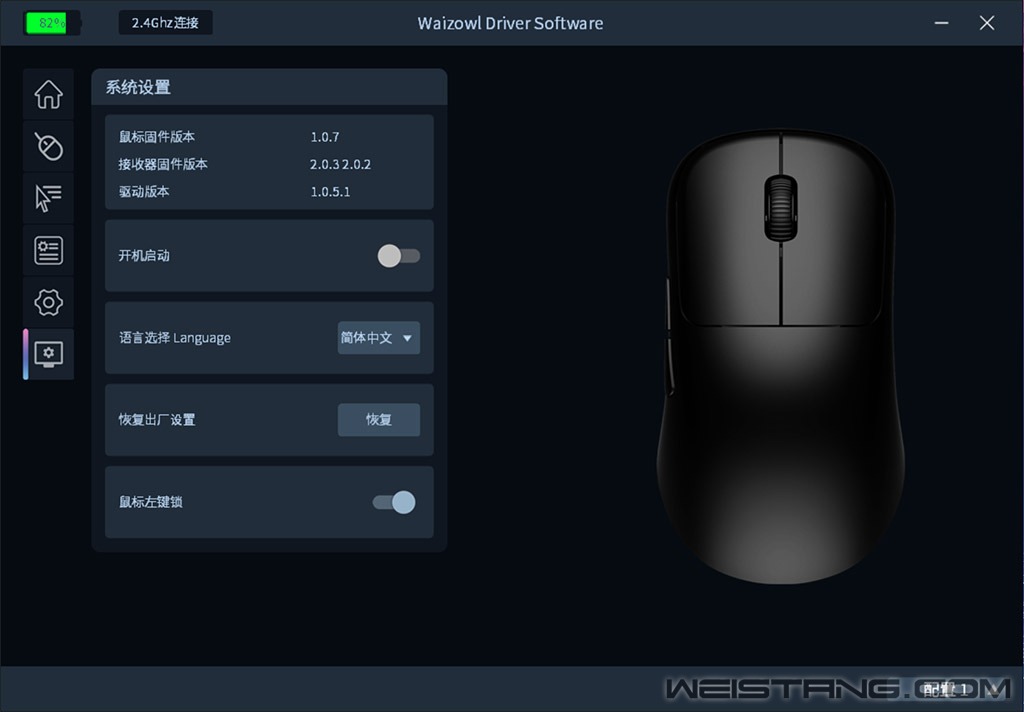Viewport: 1024px width, 712px height.
Task: Click the driver version 1.0.5.1
Action: click(x=330, y=192)
